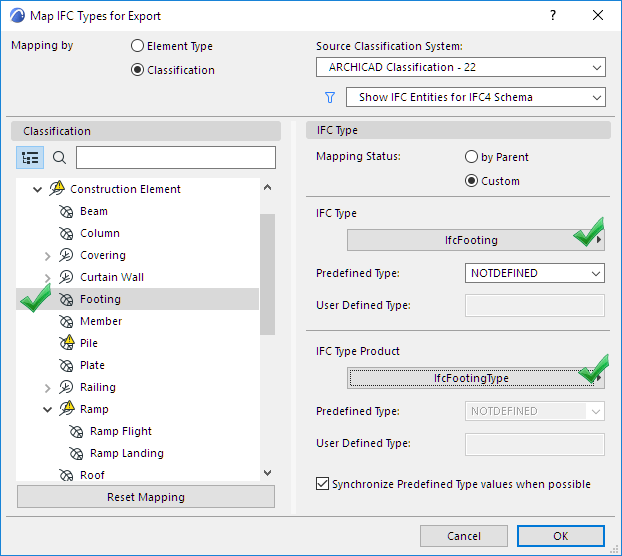Click the Pile warning classification icon

67,343
